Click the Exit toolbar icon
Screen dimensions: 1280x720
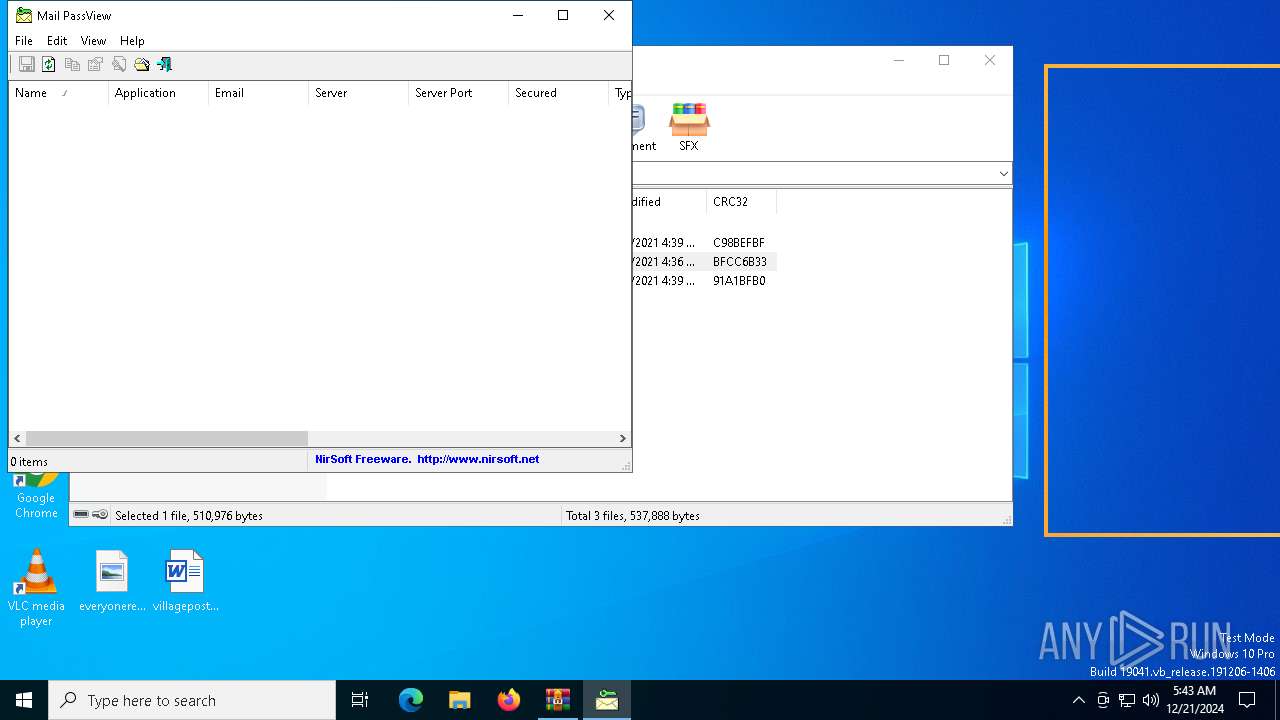pyautogui.click(x=165, y=64)
